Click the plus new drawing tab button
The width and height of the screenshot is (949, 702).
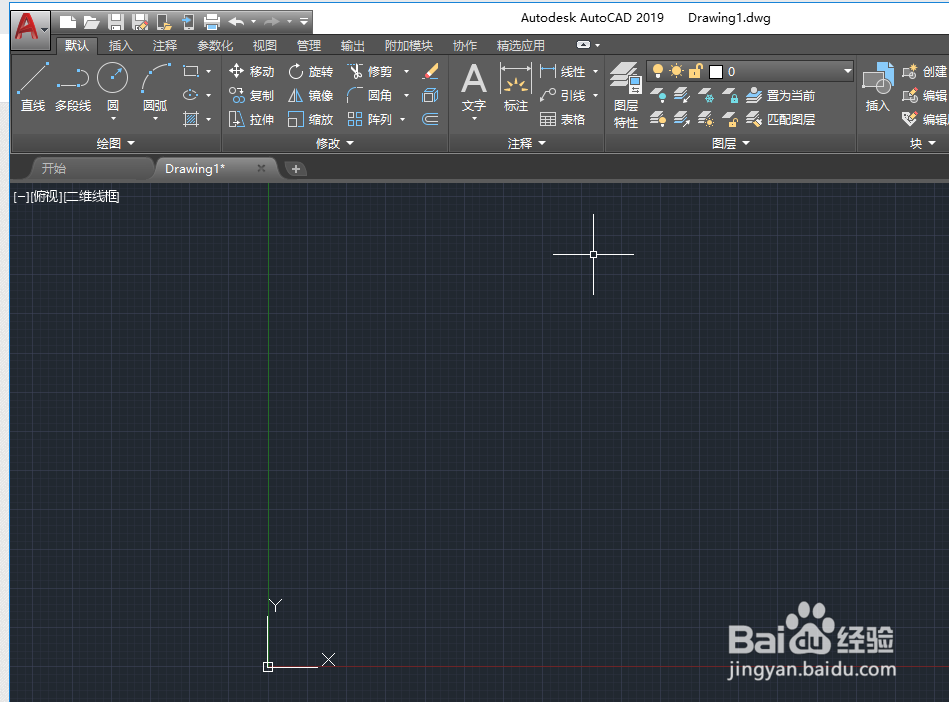point(296,169)
